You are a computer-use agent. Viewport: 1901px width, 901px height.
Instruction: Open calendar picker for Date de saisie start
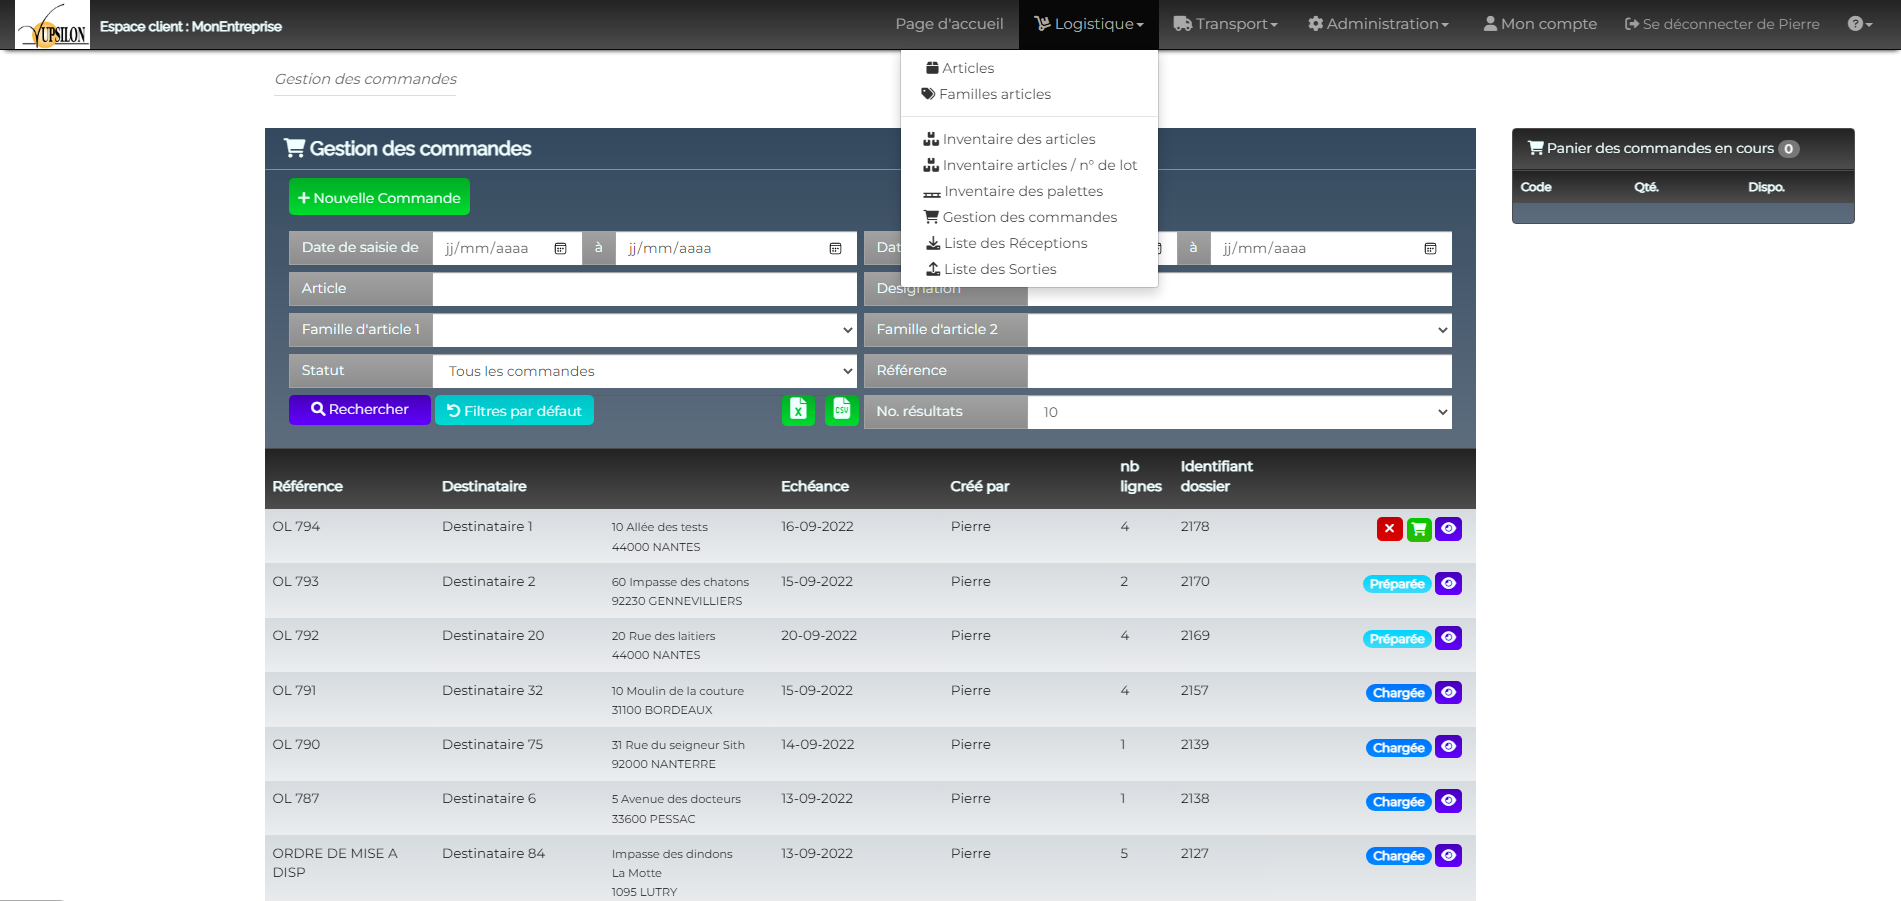560,248
